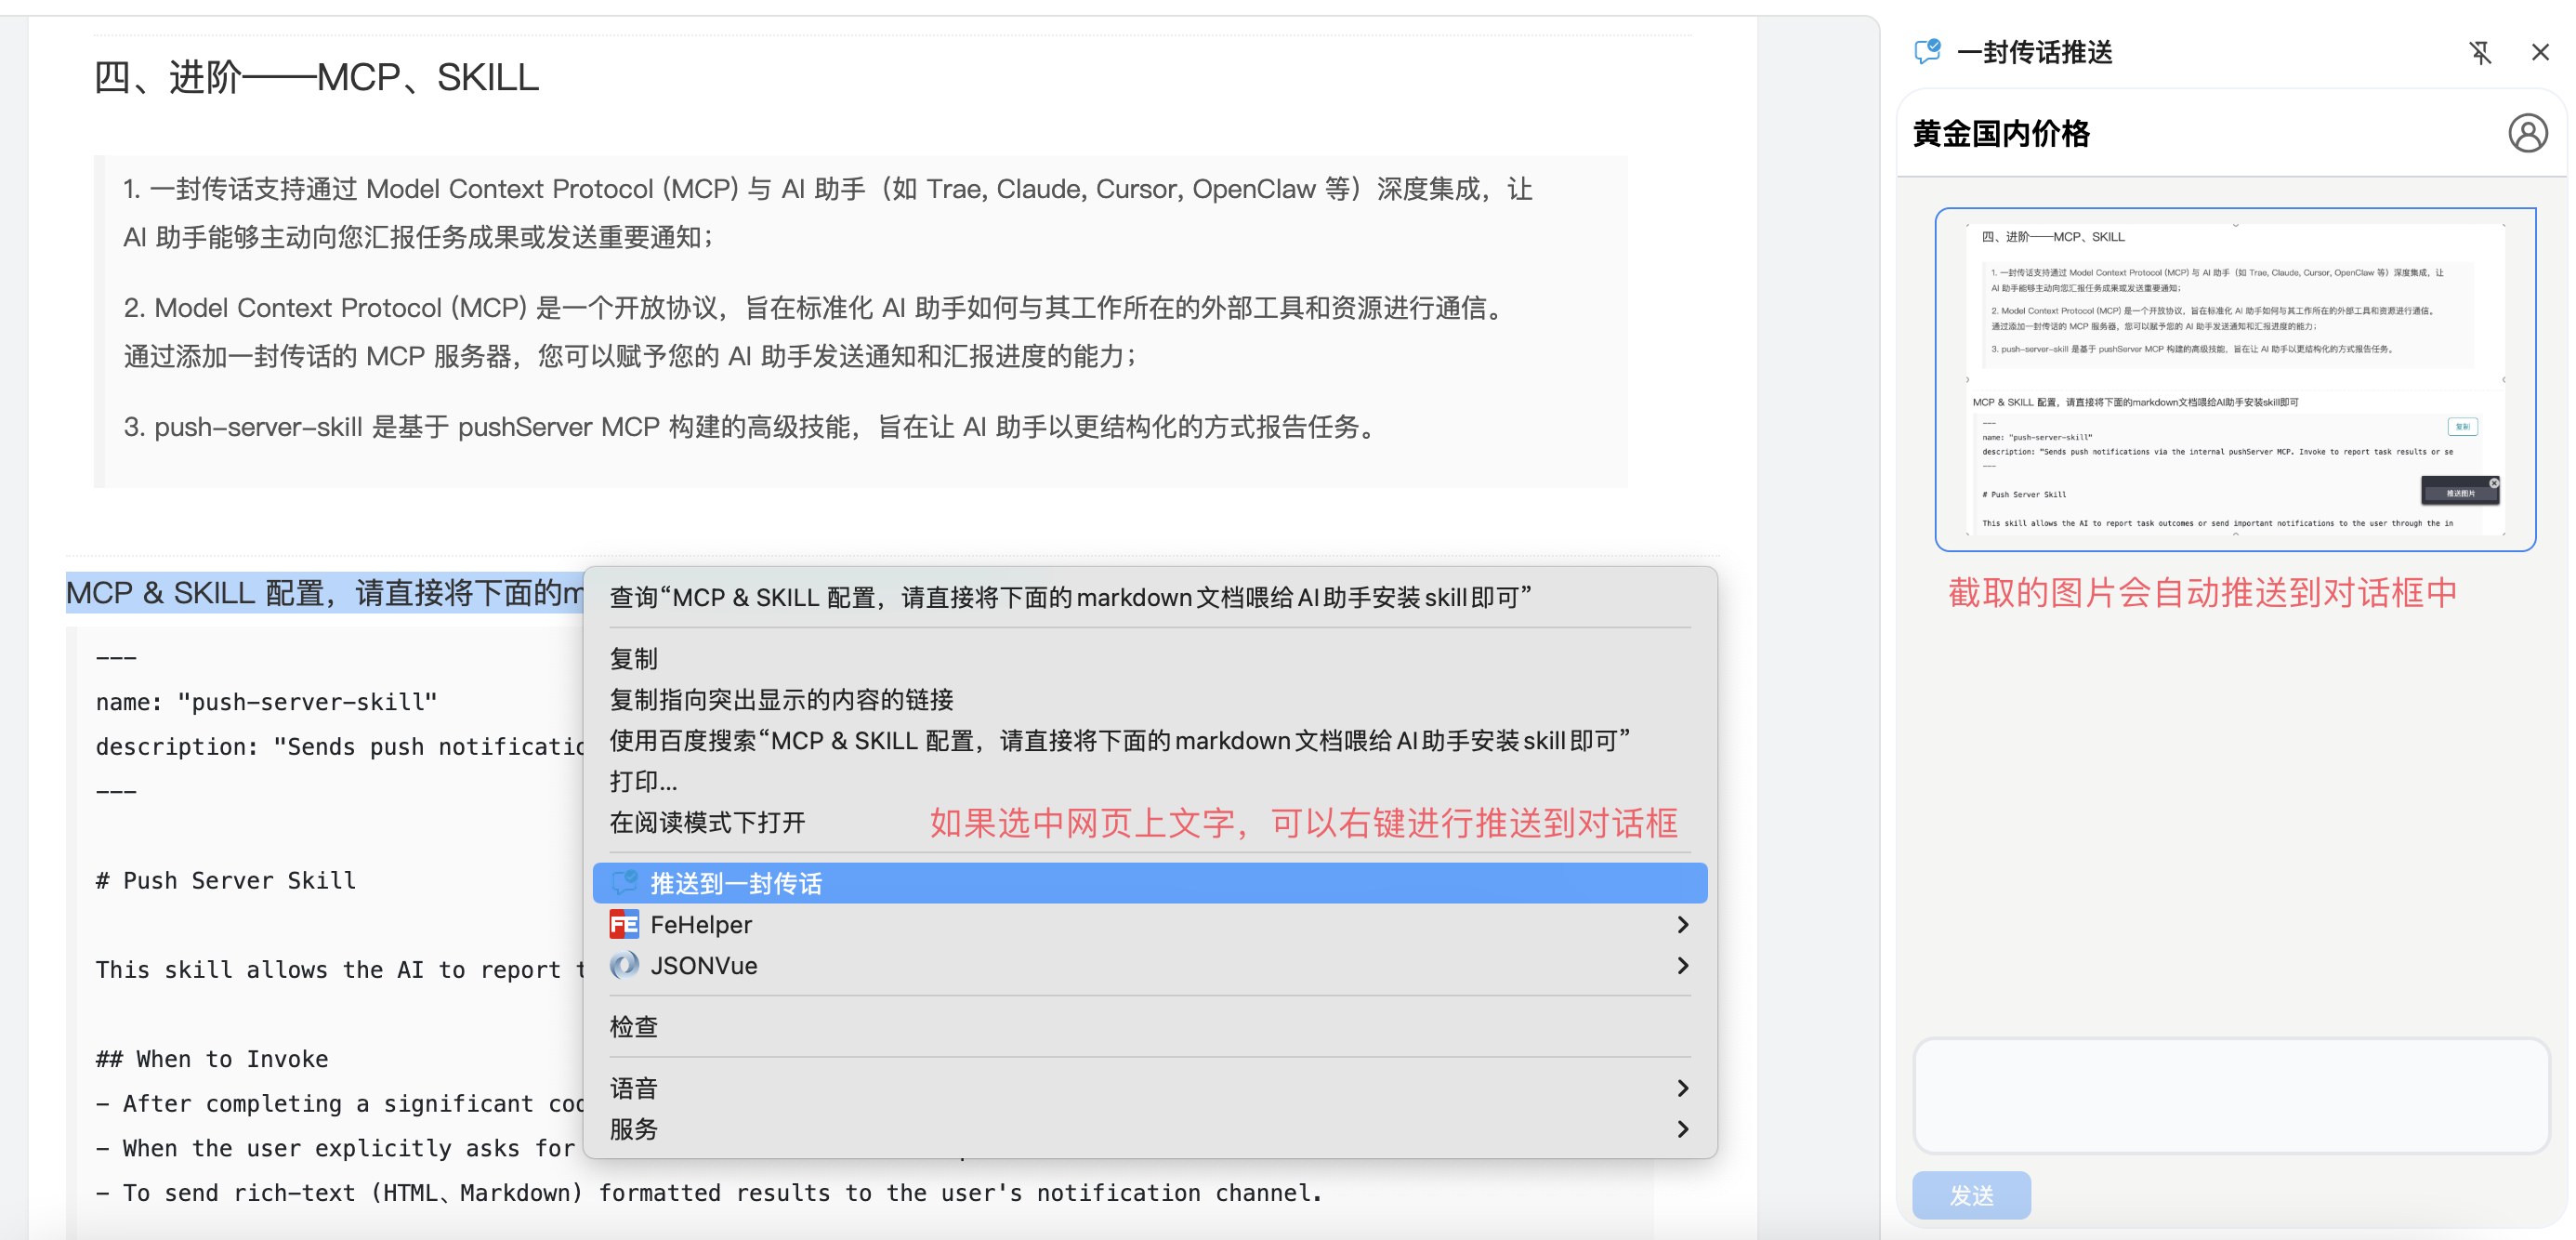Expand the FeHelper submenu
This screenshot has height=1240, width=2576.
click(x=1683, y=924)
